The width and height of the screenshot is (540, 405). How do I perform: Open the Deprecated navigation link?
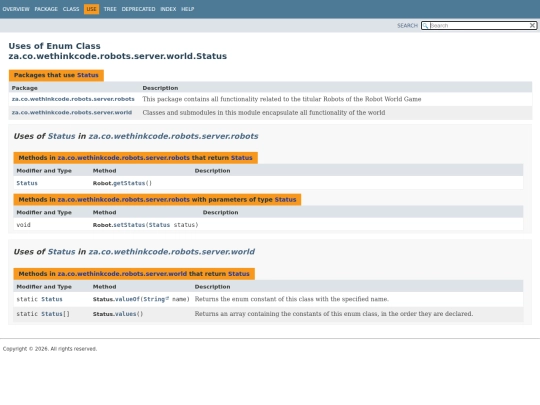point(138,9)
